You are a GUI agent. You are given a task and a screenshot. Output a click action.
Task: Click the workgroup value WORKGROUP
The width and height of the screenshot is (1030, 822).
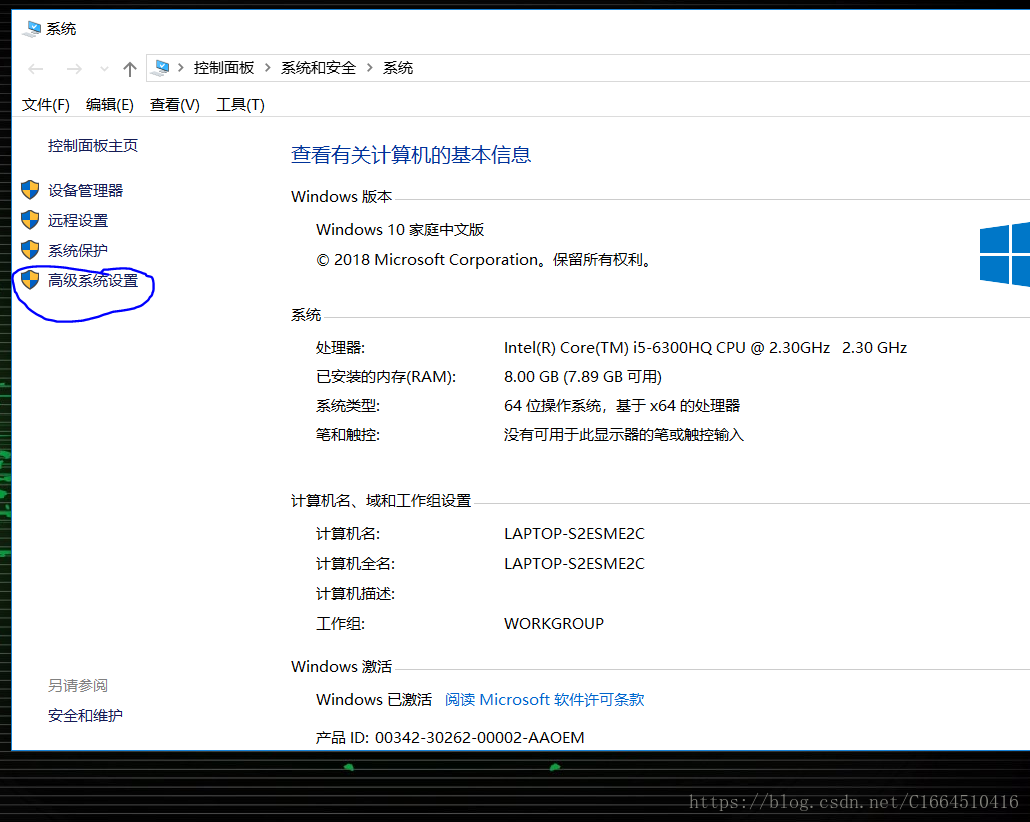pyautogui.click(x=554, y=624)
